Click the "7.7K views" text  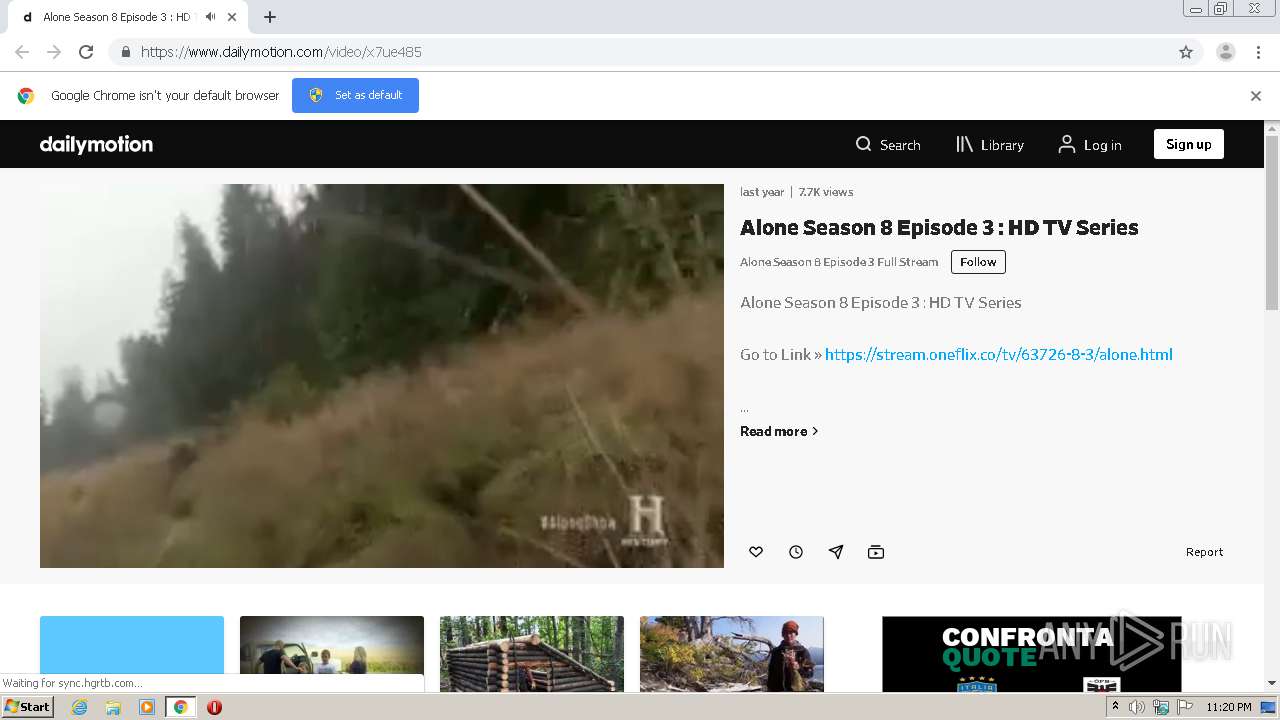pyautogui.click(x=826, y=192)
